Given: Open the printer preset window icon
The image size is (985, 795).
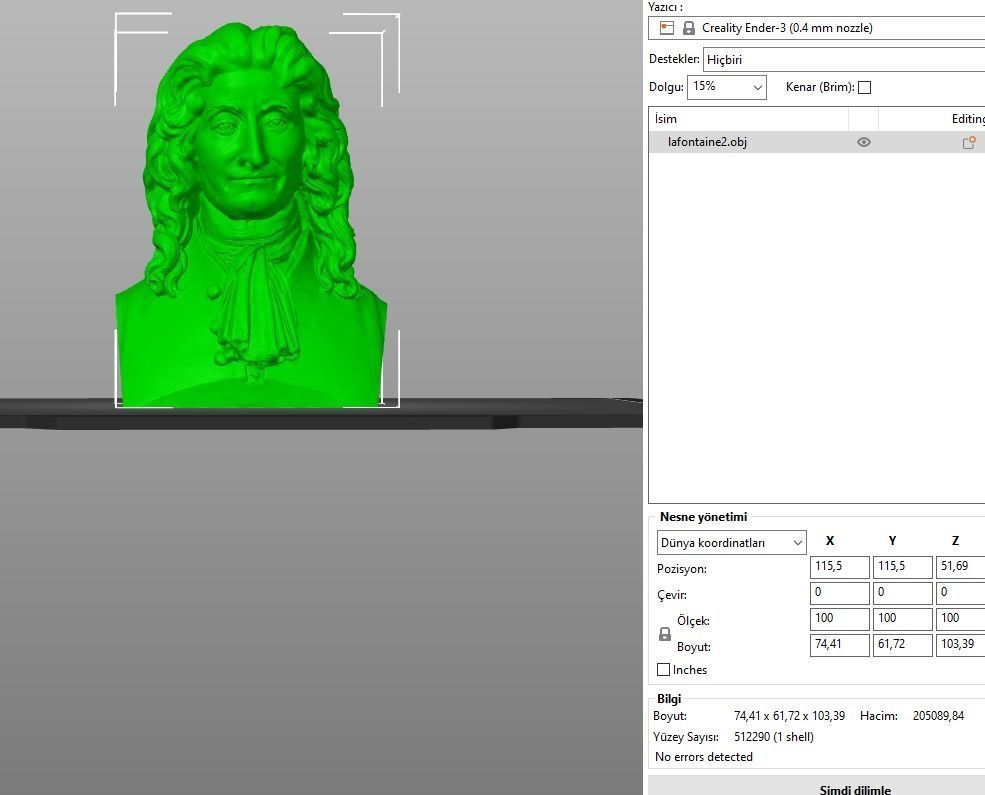Looking at the screenshot, I should click(x=667, y=28).
